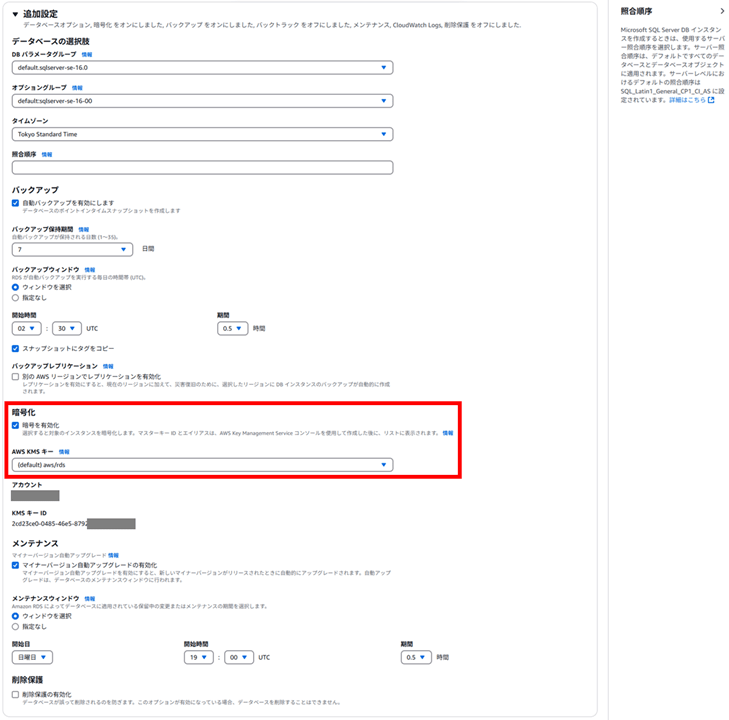Open backup start hour 02 dropdown
Image resolution: width=729 pixels, height=720 pixels.
[27, 329]
